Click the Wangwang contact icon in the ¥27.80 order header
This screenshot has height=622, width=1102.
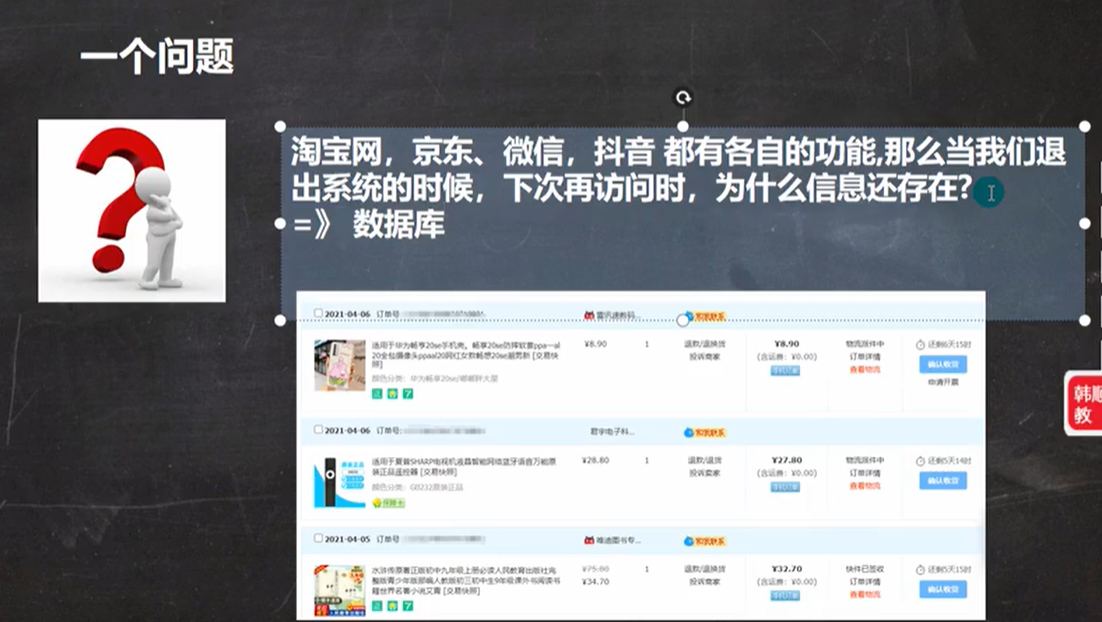pyautogui.click(x=705, y=432)
